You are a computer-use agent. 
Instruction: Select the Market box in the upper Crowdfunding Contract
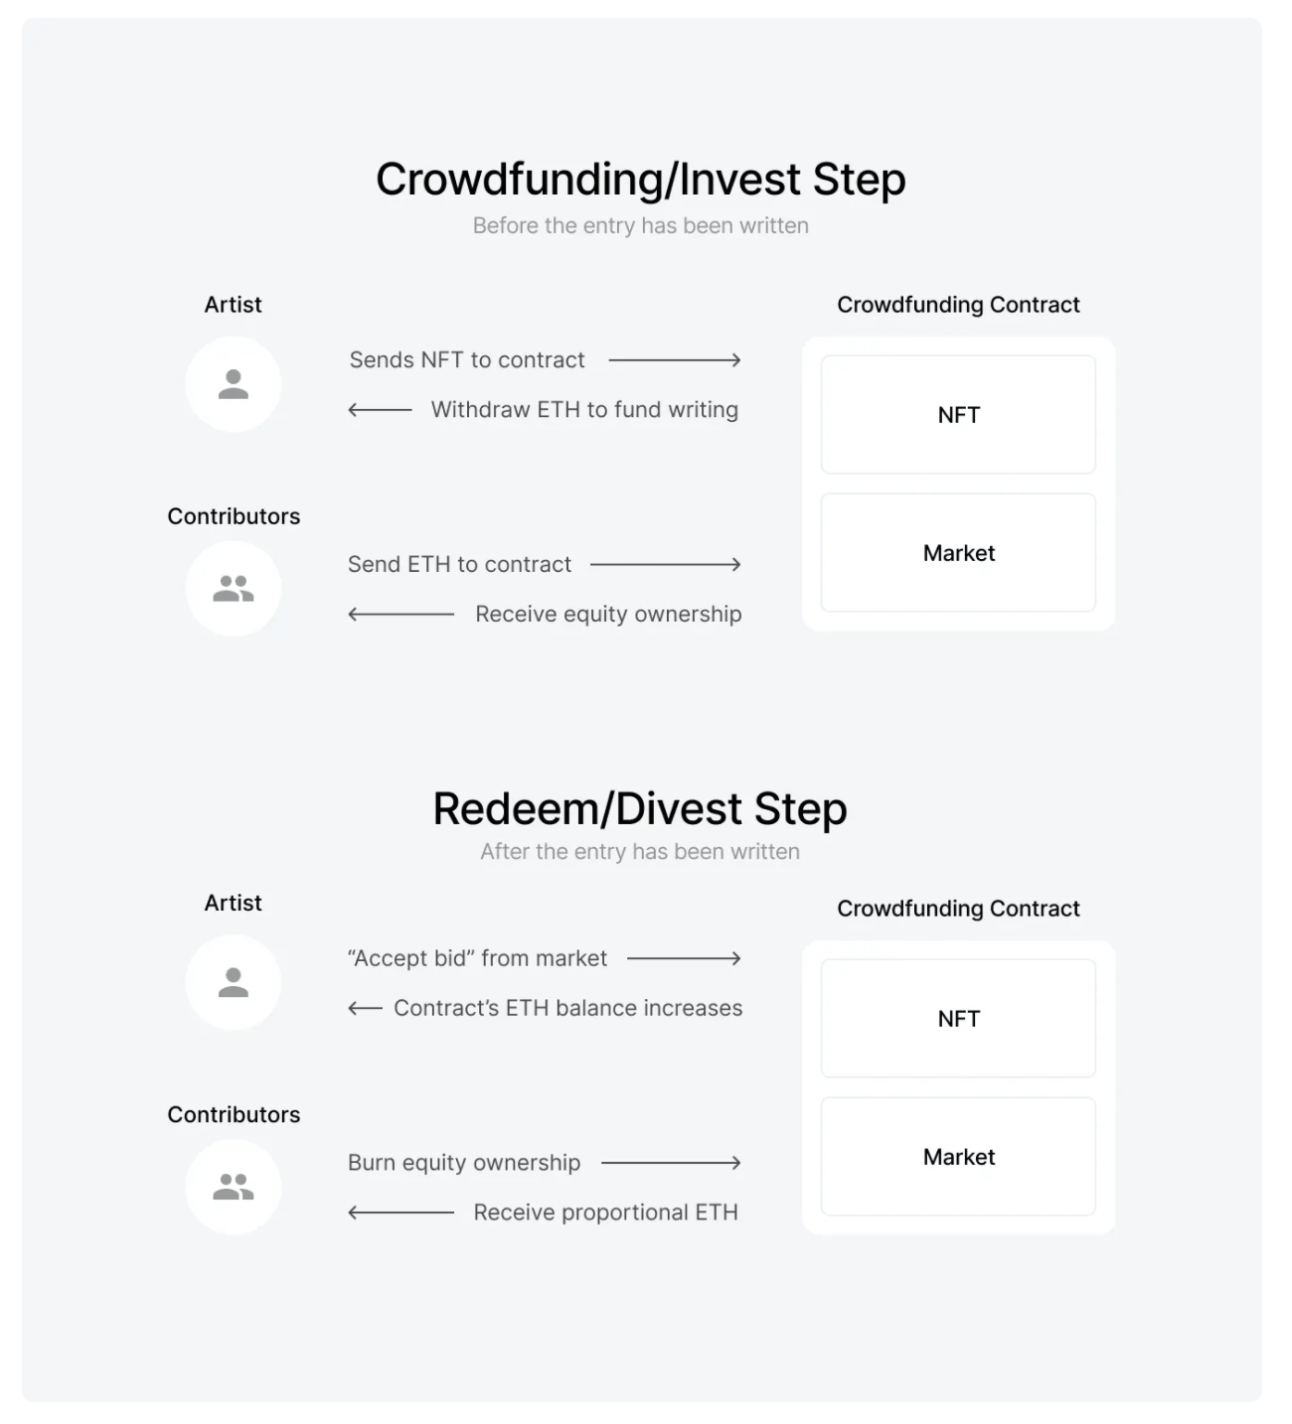coord(958,553)
